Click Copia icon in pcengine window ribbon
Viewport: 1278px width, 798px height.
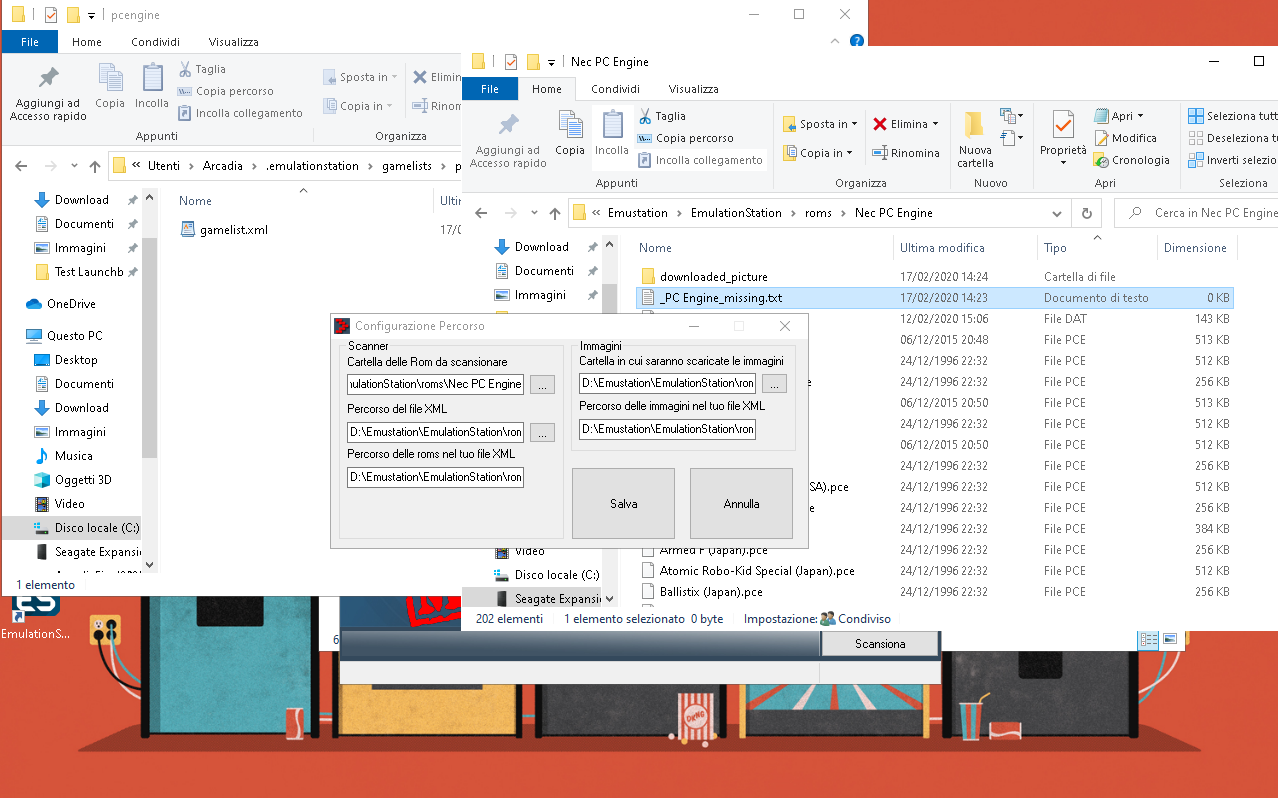110,86
